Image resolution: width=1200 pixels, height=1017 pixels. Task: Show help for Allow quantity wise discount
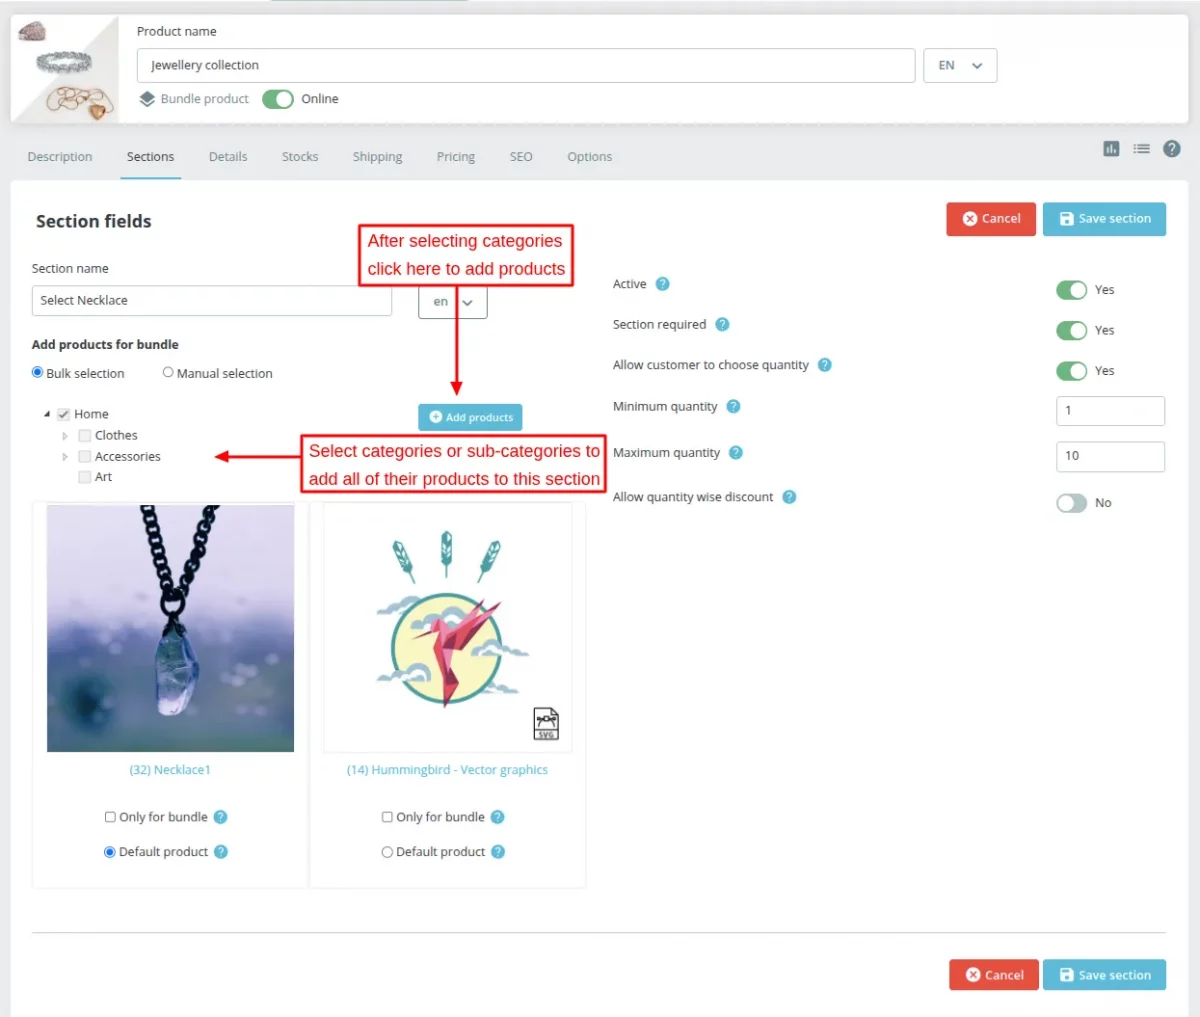tap(789, 497)
